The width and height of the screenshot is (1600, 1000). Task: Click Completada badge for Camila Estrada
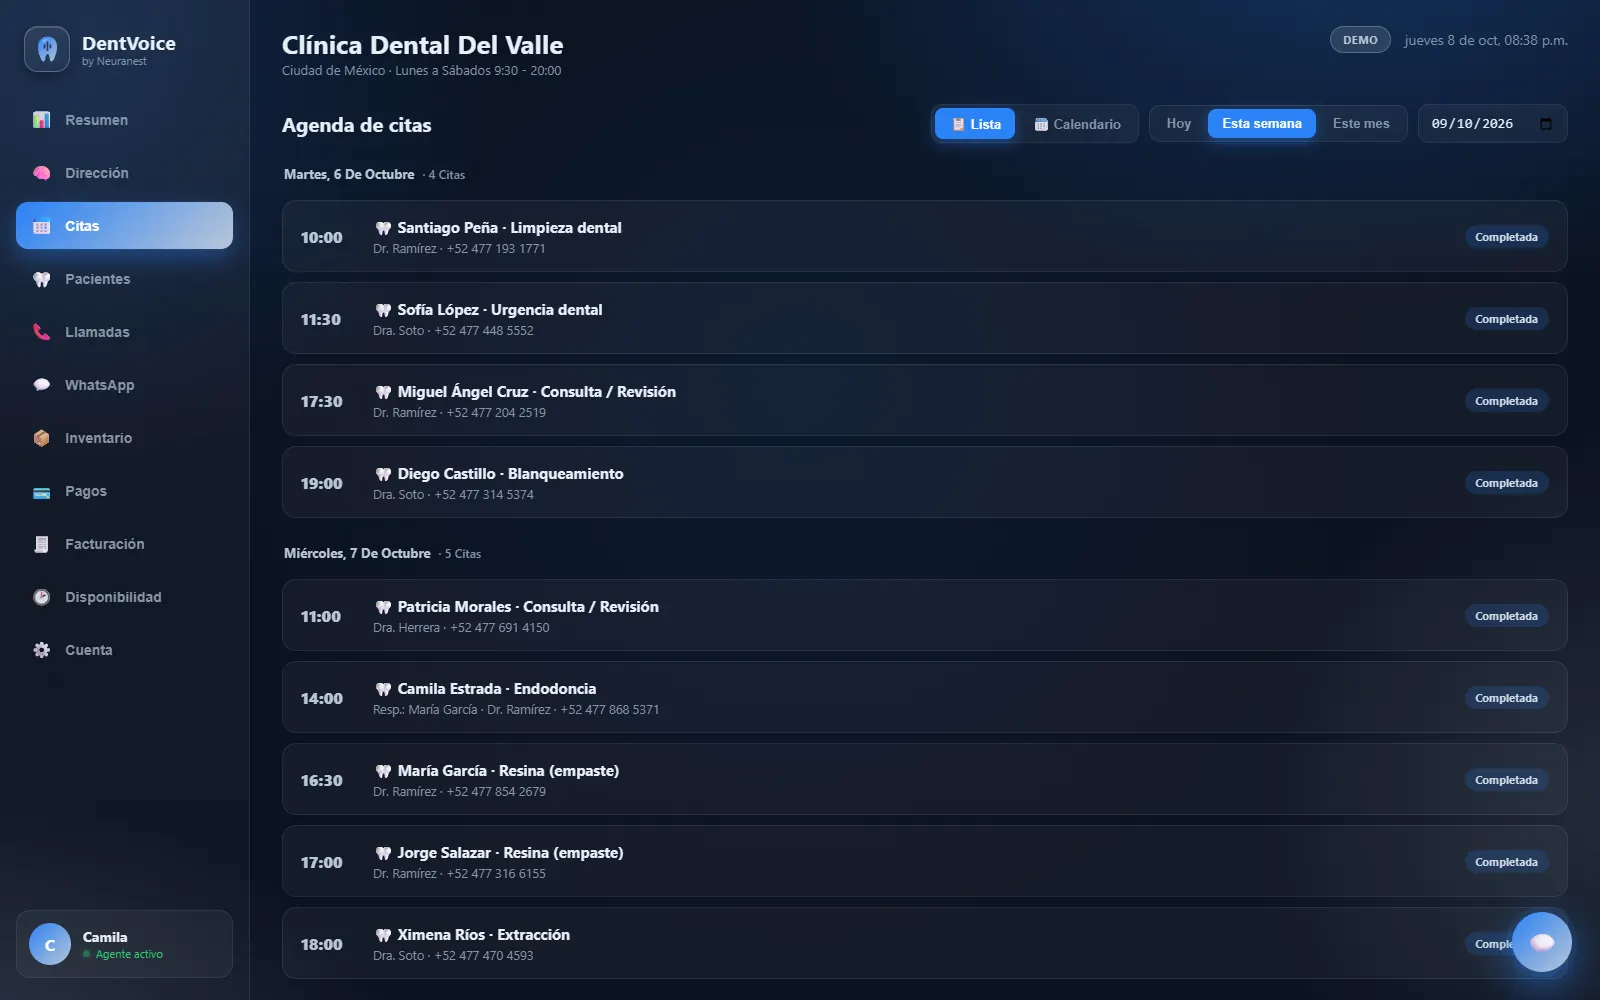click(x=1506, y=698)
